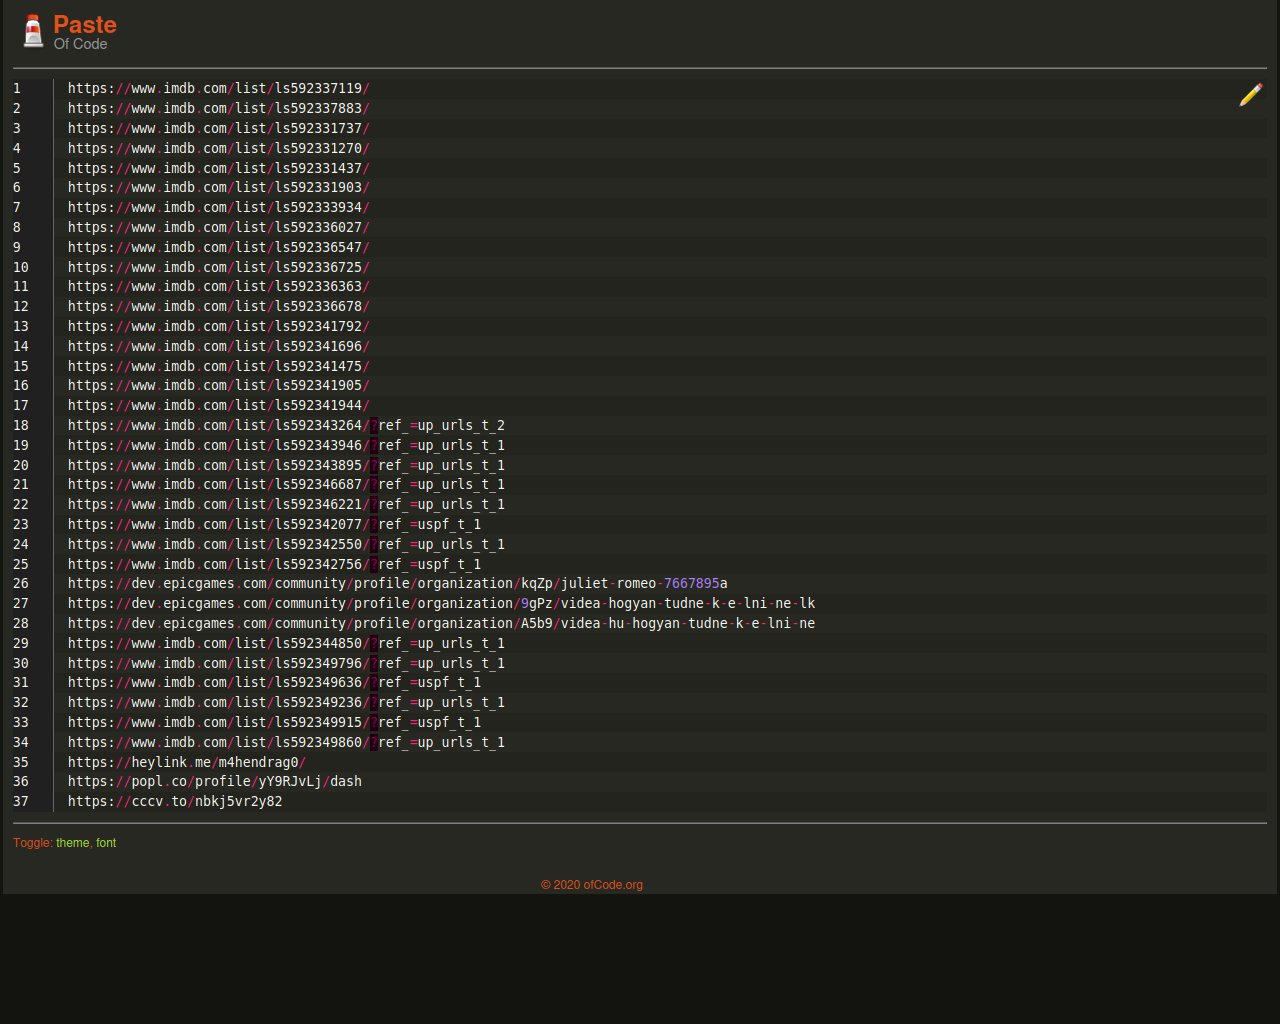Select line 18 URL ls592343264
This screenshot has width=1280, height=1024.
(286, 425)
